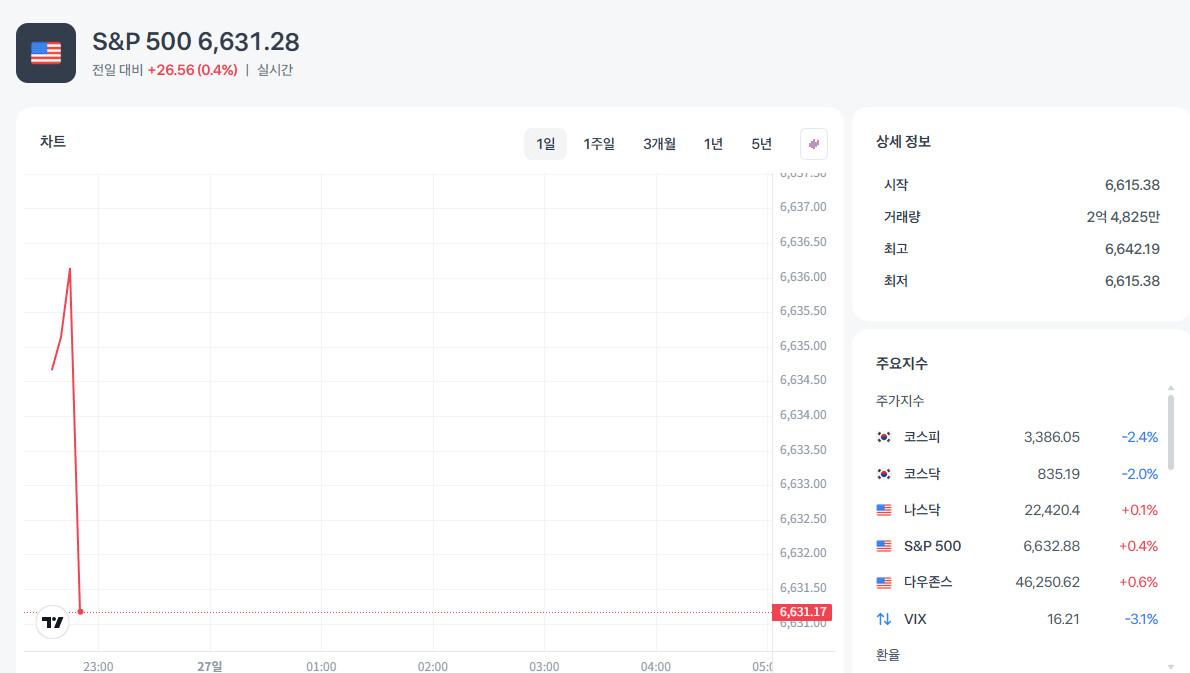Click the VIX change -3.1%
Viewport: 1190px width, 673px height.
1141,619
